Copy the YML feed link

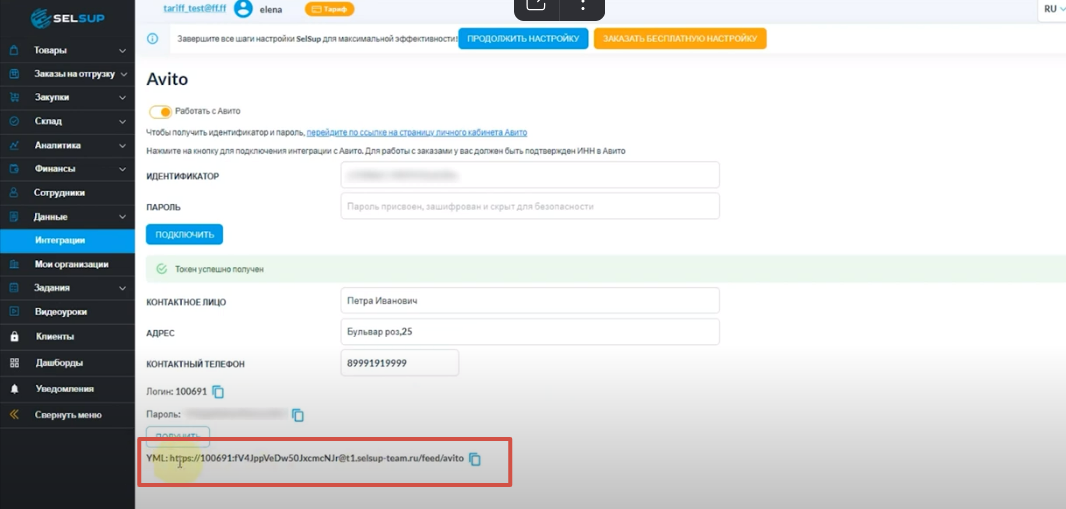tap(475, 459)
